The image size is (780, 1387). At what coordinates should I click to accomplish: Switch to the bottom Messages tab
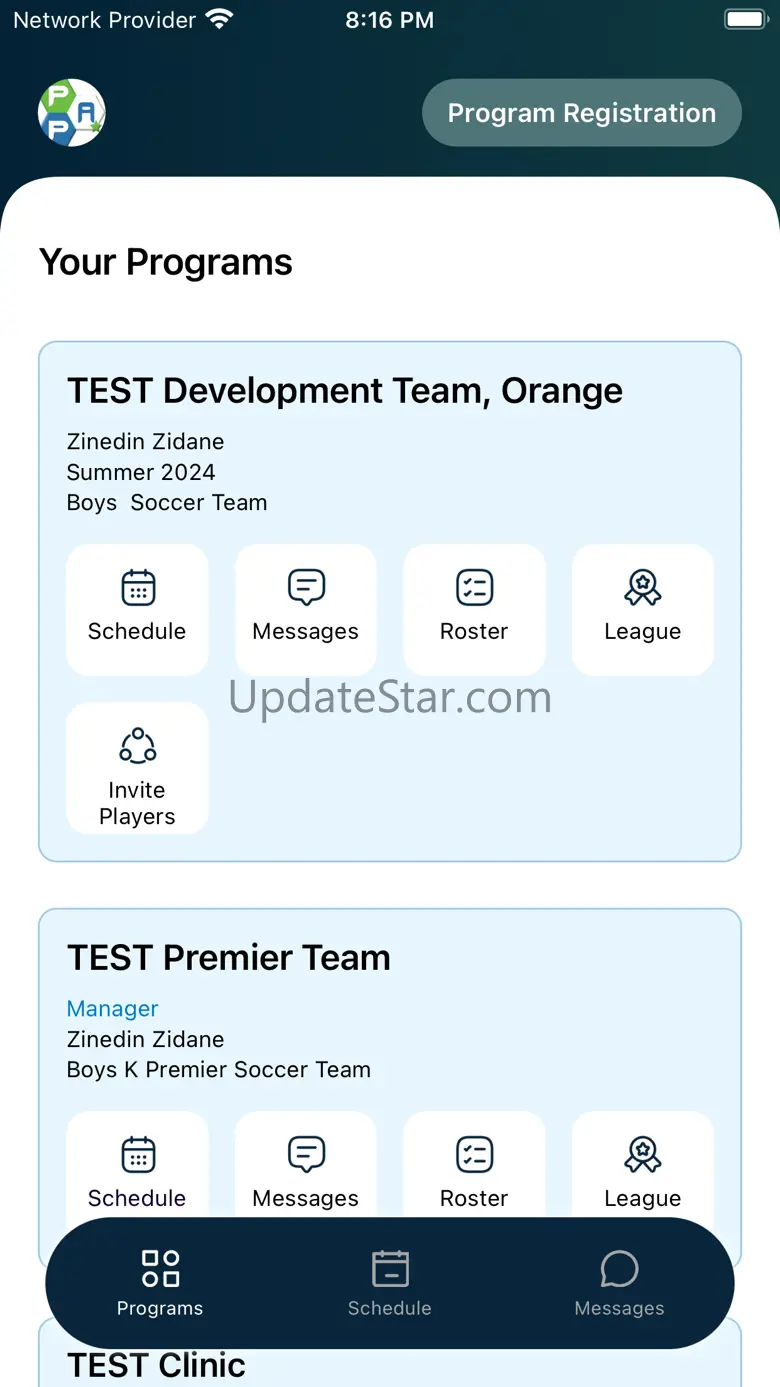619,1282
